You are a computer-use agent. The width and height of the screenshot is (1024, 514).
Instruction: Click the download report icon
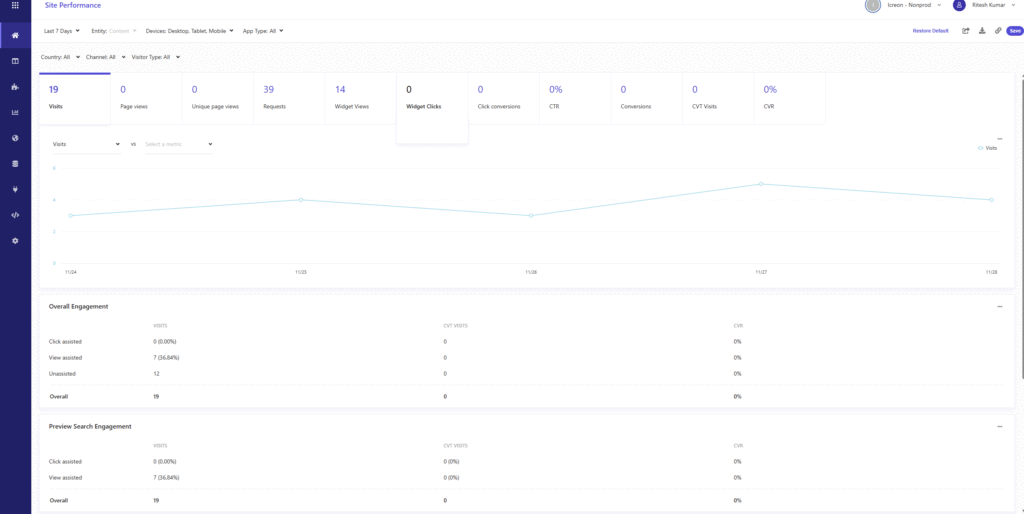pyautogui.click(x=982, y=31)
